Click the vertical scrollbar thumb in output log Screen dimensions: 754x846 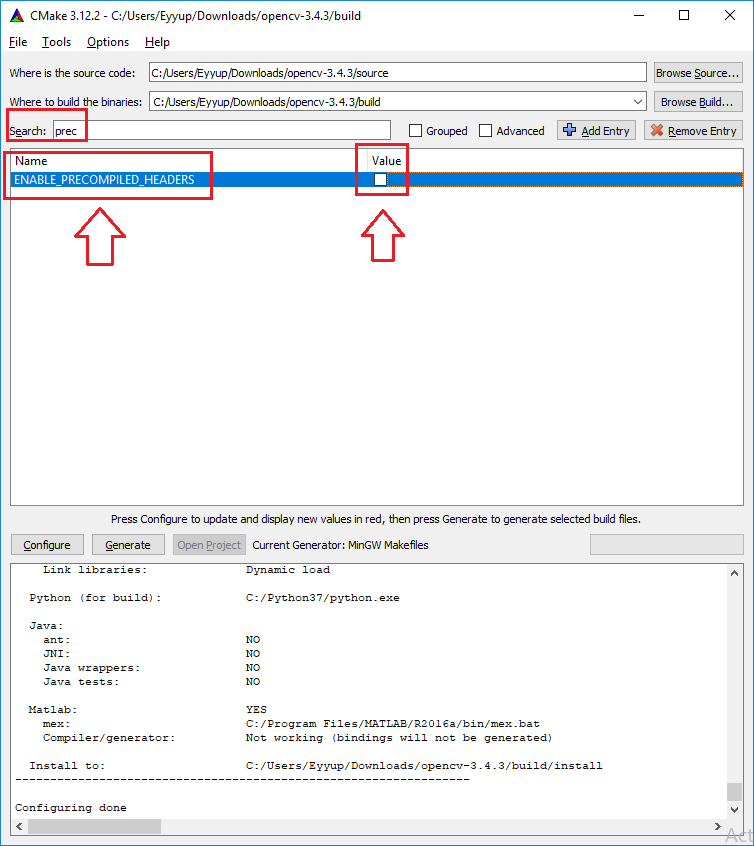(735, 792)
